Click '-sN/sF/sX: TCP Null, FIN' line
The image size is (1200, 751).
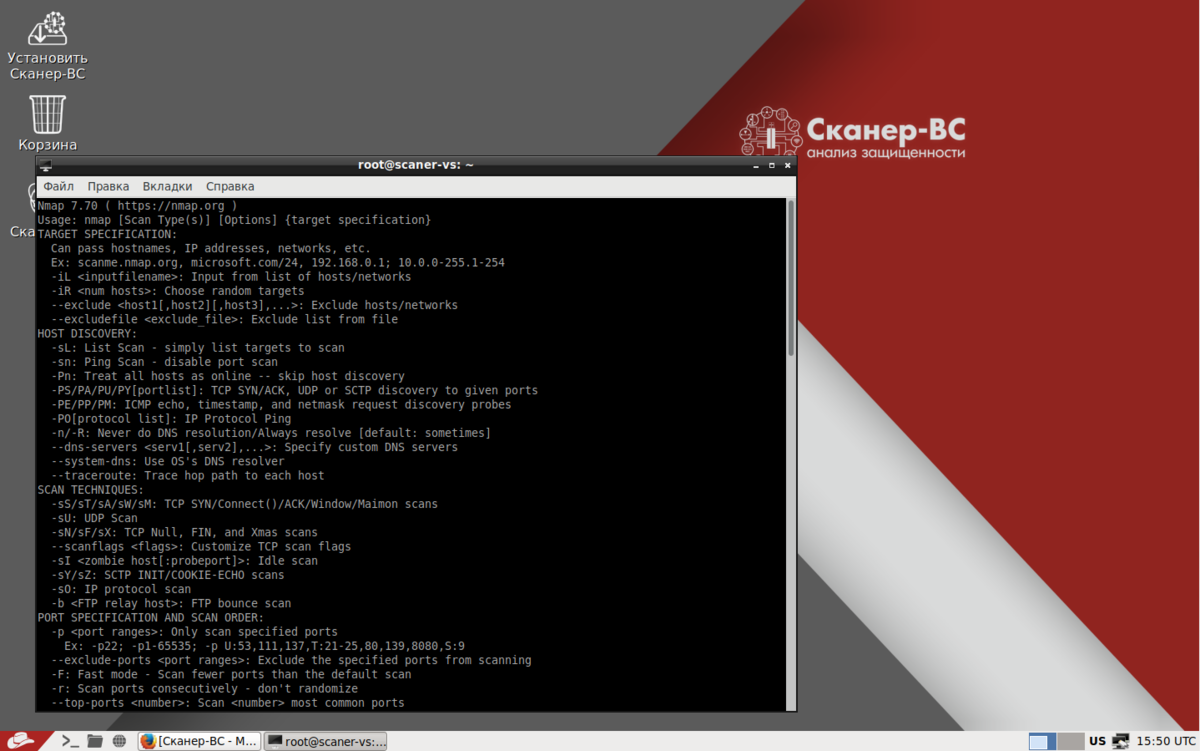click(184, 532)
